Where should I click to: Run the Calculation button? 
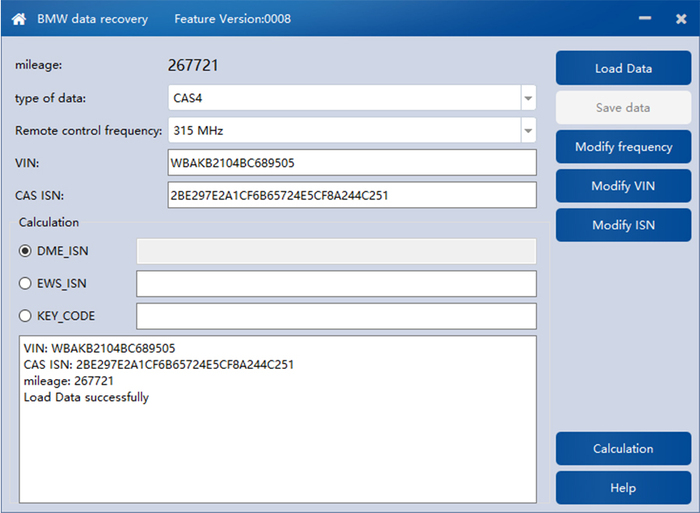(x=623, y=449)
